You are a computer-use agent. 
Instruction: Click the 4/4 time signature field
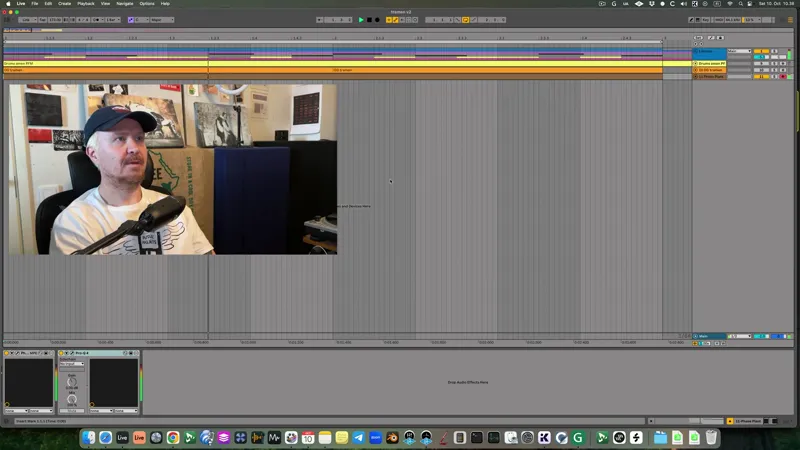coord(83,20)
